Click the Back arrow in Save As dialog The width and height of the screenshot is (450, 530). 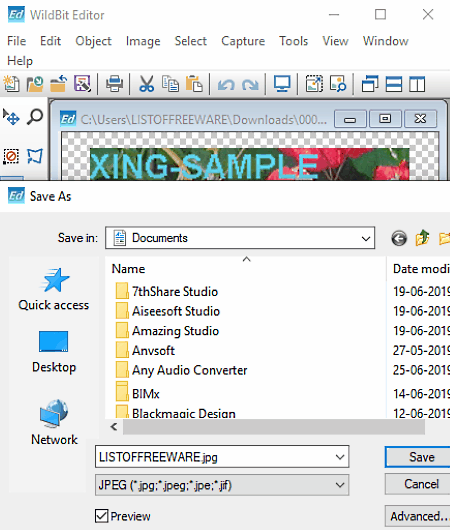pos(399,238)
